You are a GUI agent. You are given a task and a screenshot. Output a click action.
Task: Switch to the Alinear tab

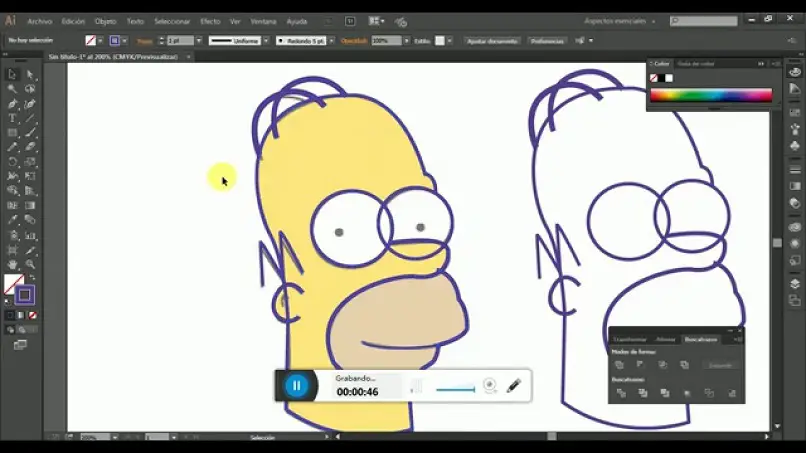(x=665, y=339)
